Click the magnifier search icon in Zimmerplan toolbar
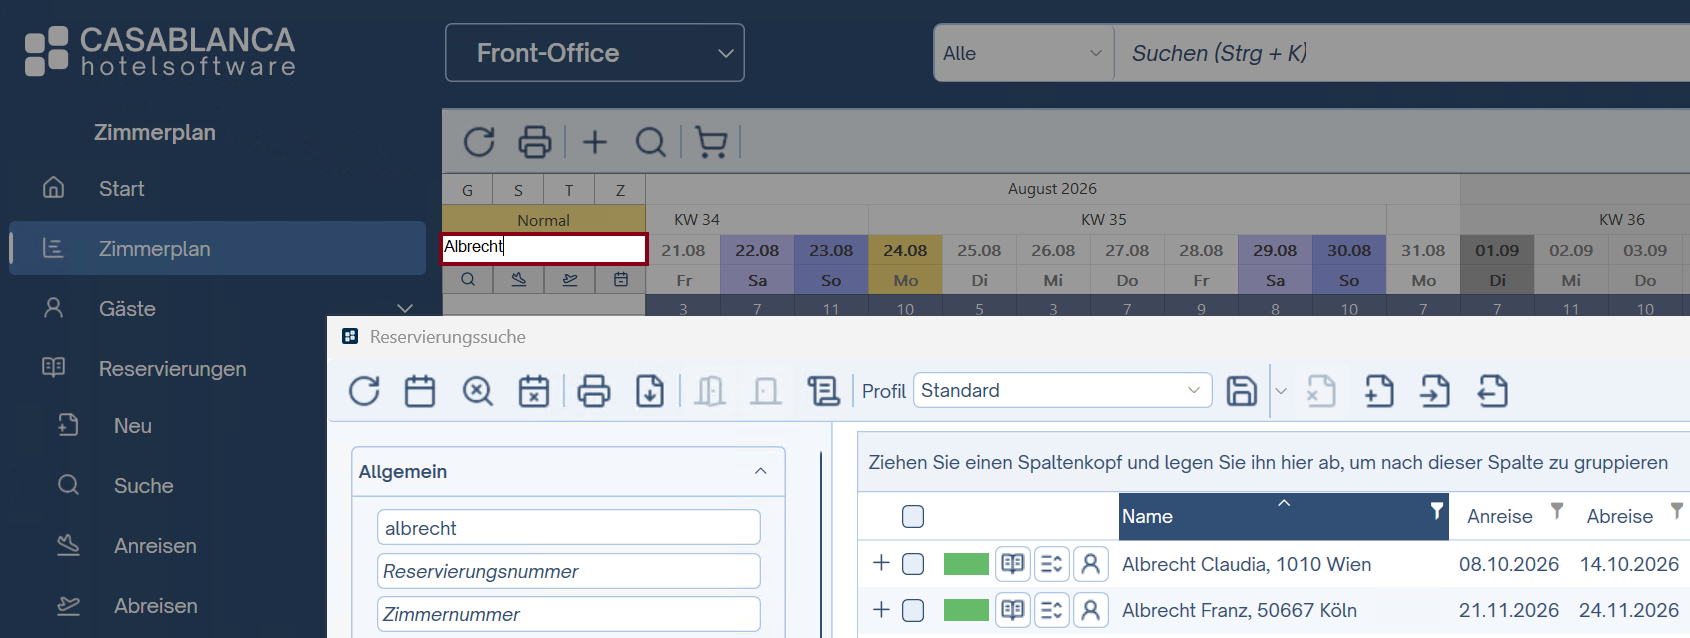The height and width of the screenshot is (638, 1690). [x=651, y=142]
